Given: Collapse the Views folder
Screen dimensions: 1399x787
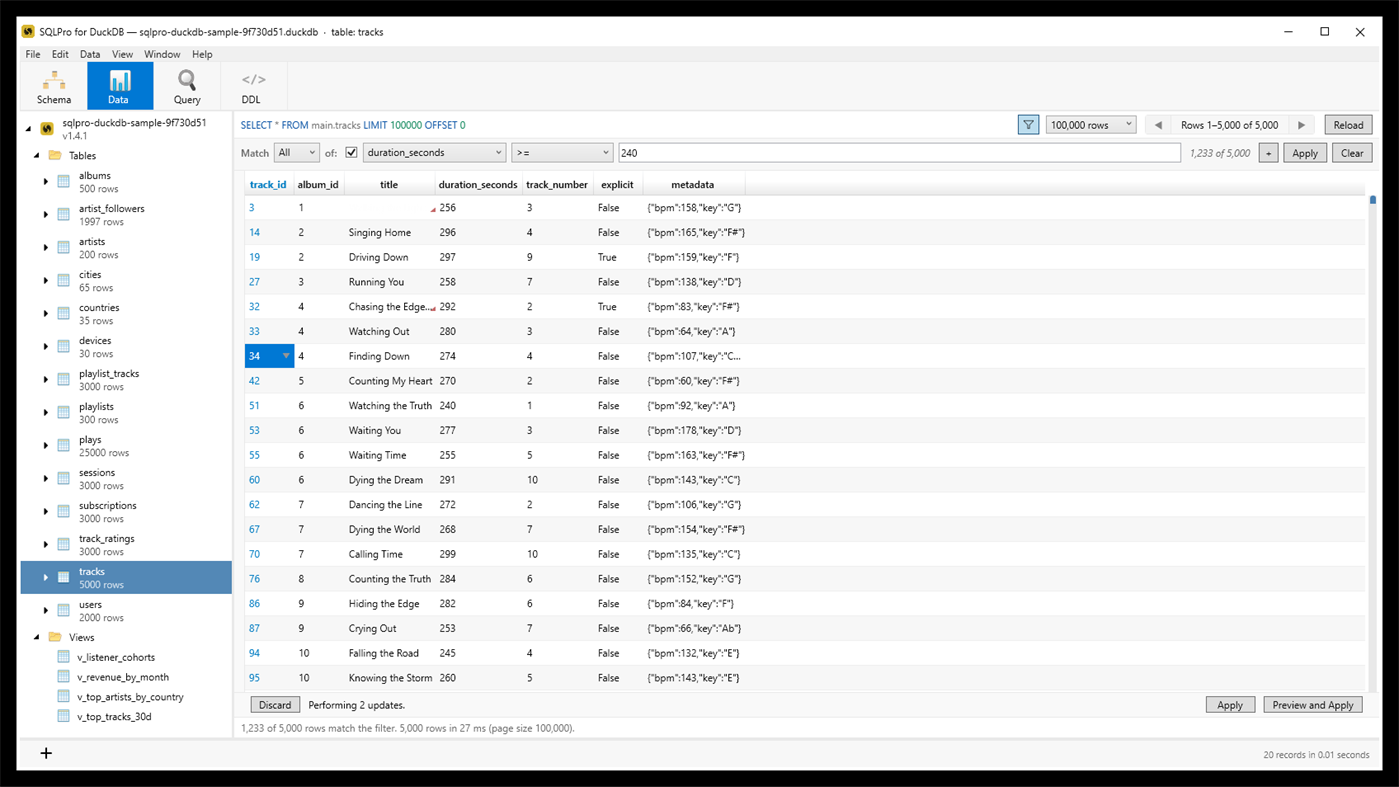Looking at the screenshot, I should point(37,637).
